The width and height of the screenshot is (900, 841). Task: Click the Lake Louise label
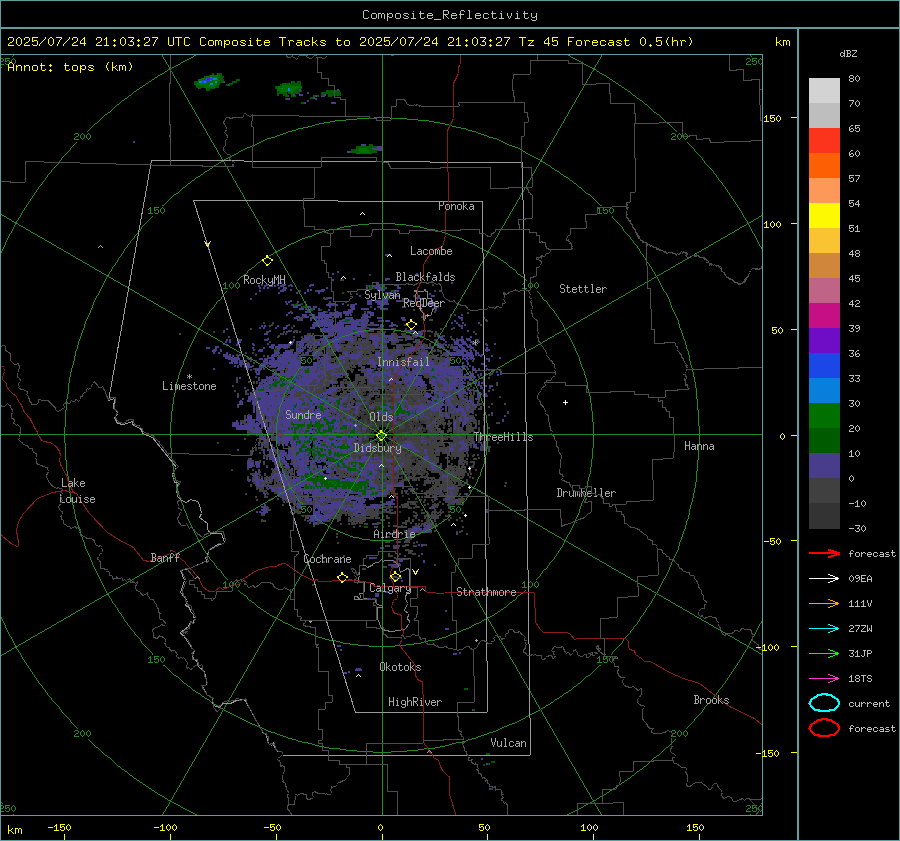tap(77, 491)
